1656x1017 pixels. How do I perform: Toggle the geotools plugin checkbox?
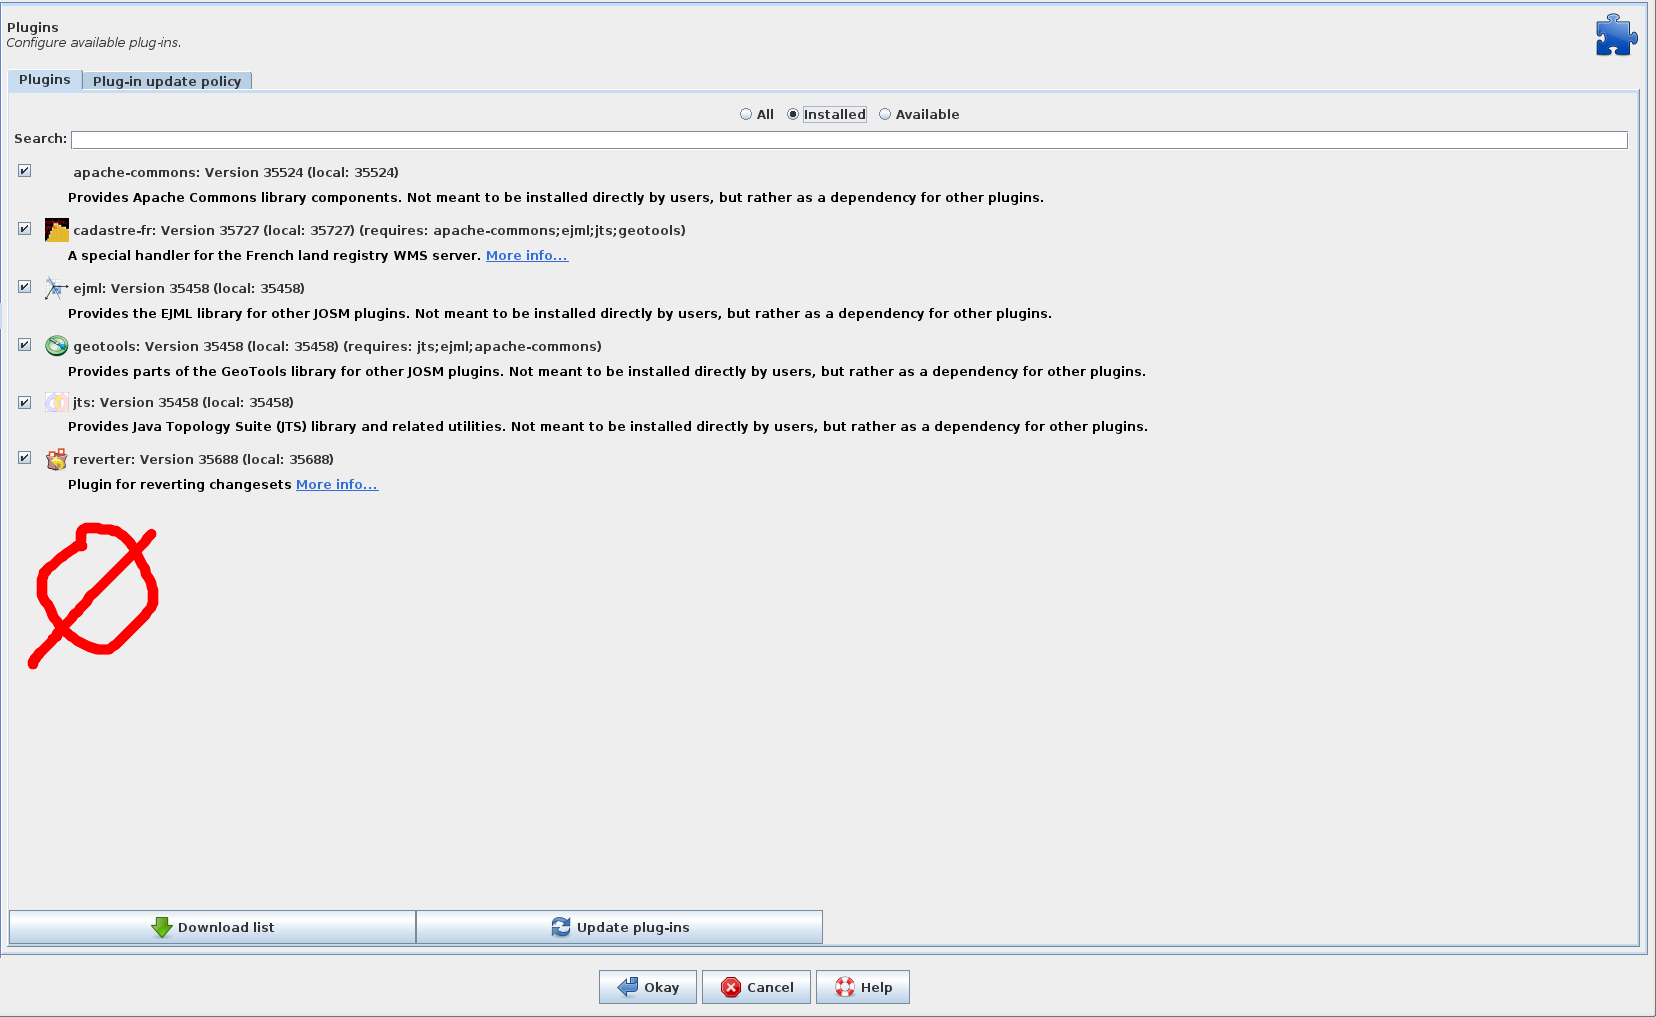click(25, 345)
